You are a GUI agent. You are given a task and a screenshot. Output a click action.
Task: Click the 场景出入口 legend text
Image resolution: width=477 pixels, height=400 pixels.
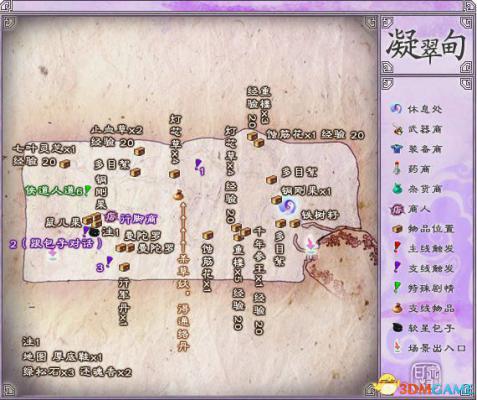point(437,348)
